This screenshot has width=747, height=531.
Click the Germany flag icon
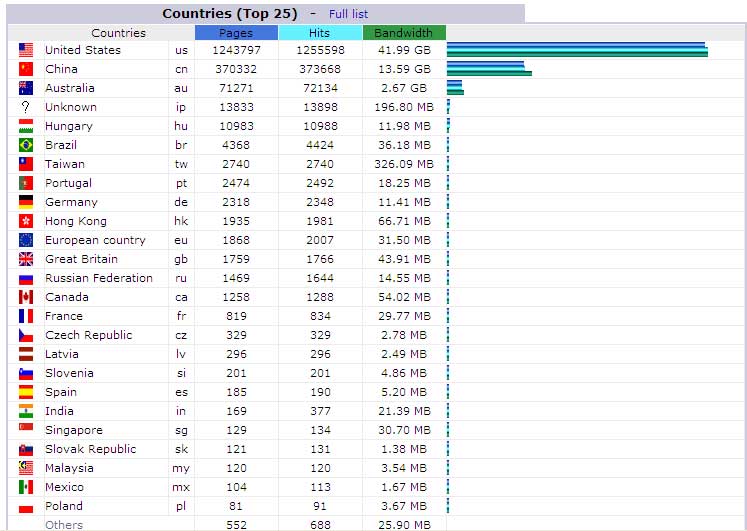tap(26, 202)
